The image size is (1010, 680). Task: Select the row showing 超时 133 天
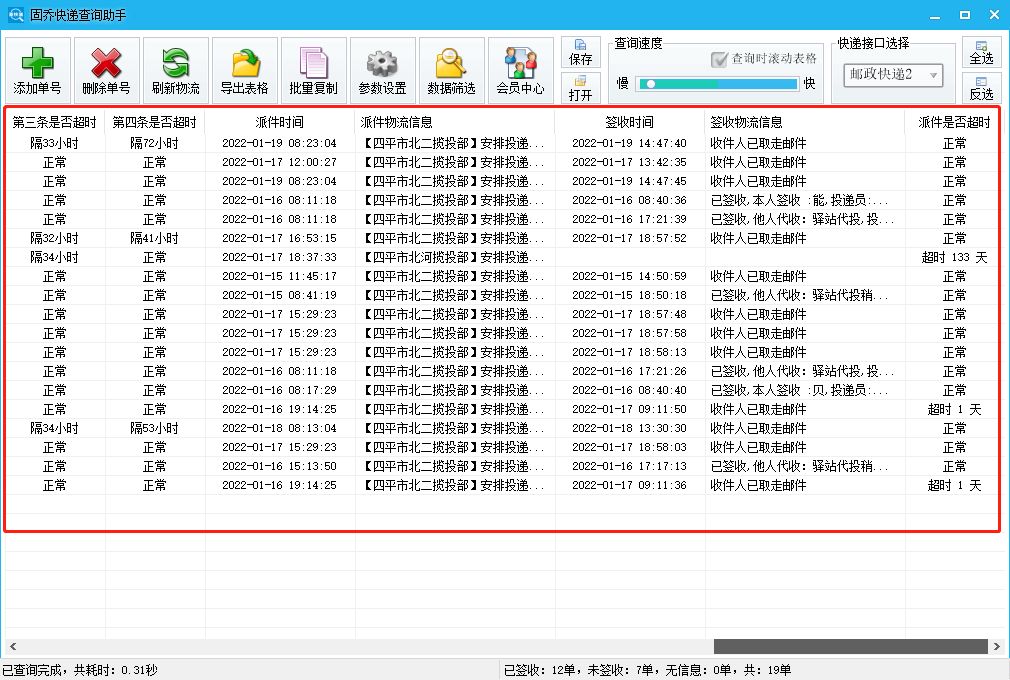[500, 256]
